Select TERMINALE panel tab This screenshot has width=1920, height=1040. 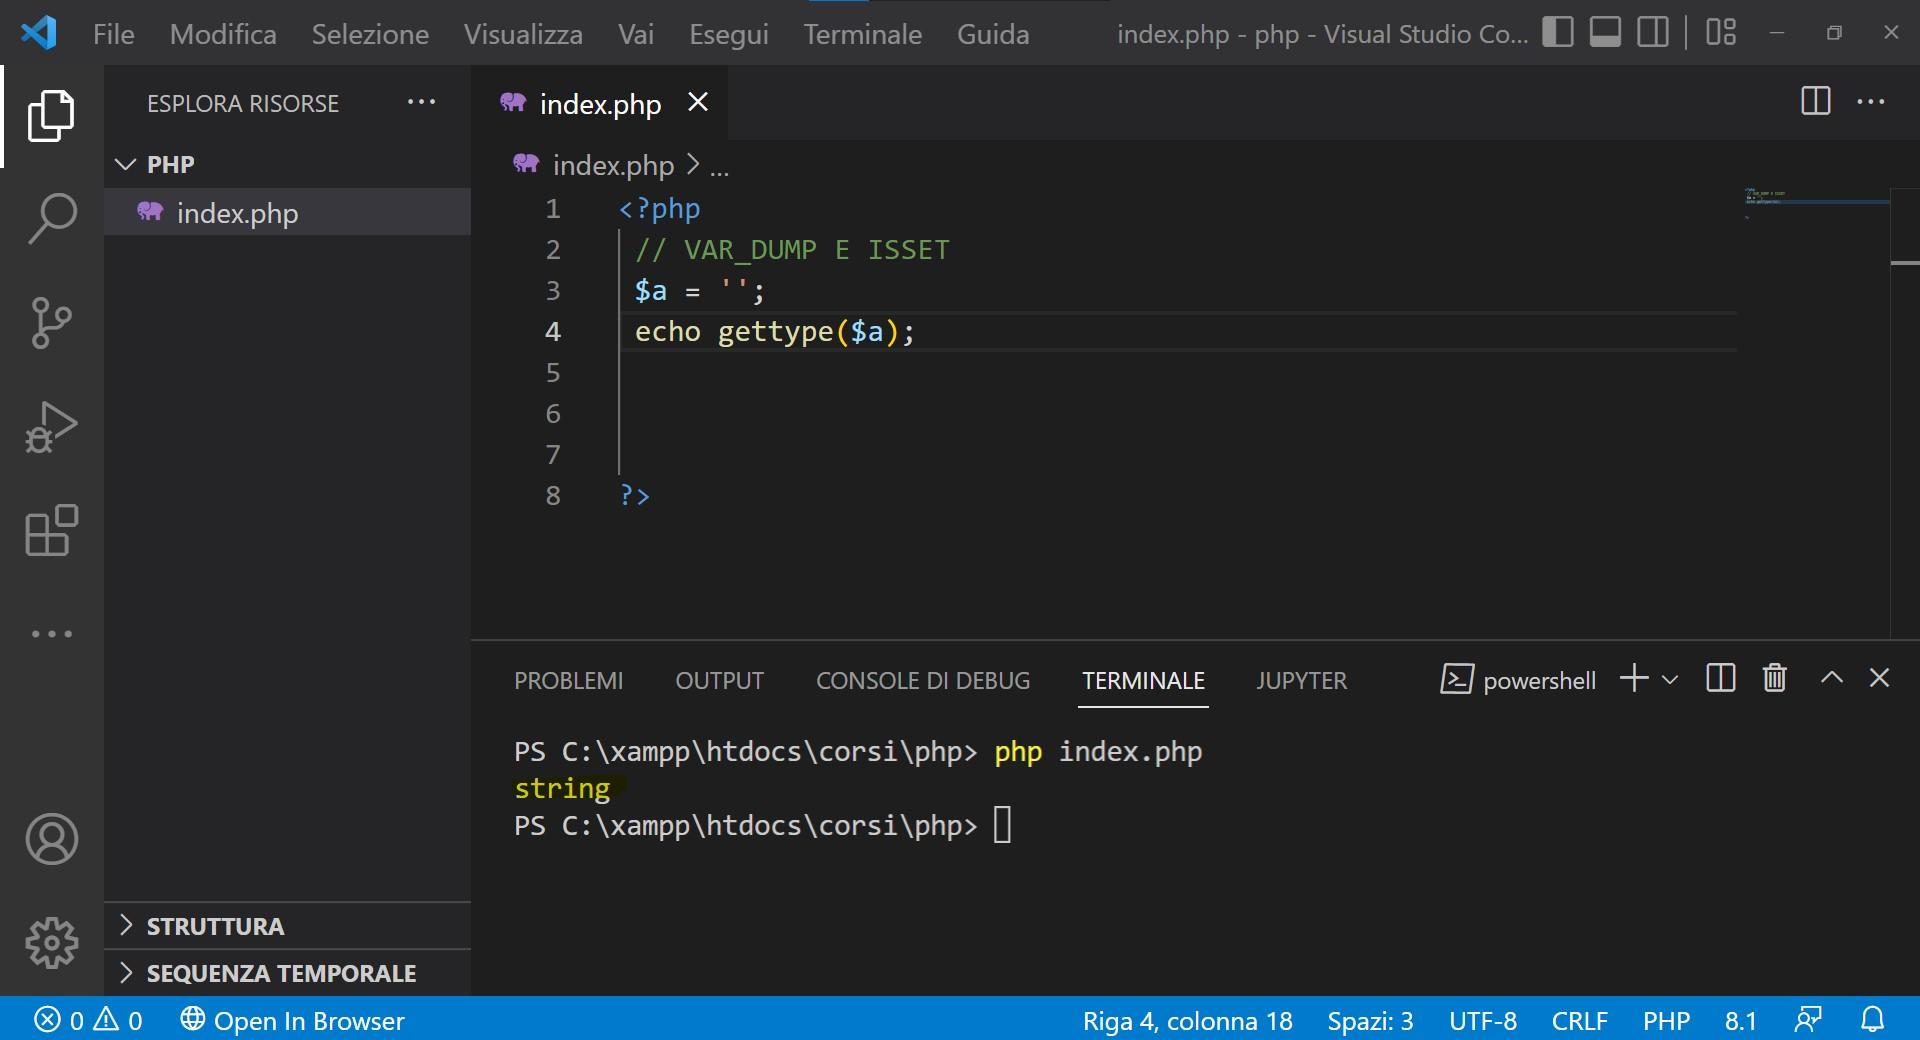[x=1143, y=681]
